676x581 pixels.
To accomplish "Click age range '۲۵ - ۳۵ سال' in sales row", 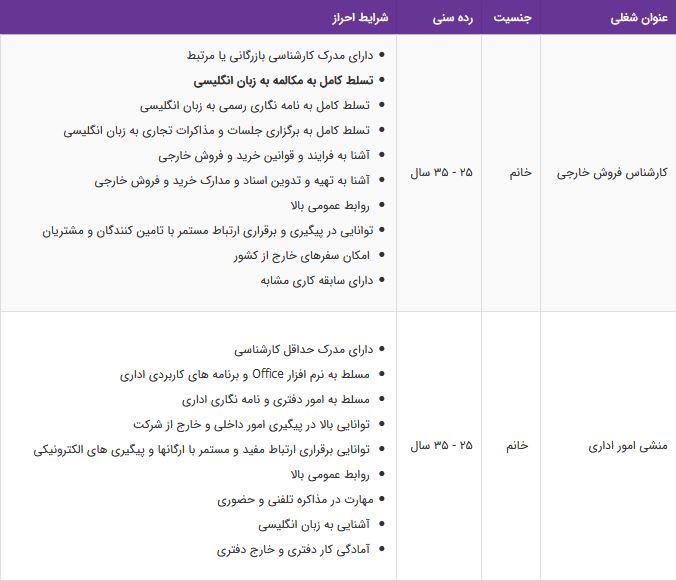I will [441, 173].
